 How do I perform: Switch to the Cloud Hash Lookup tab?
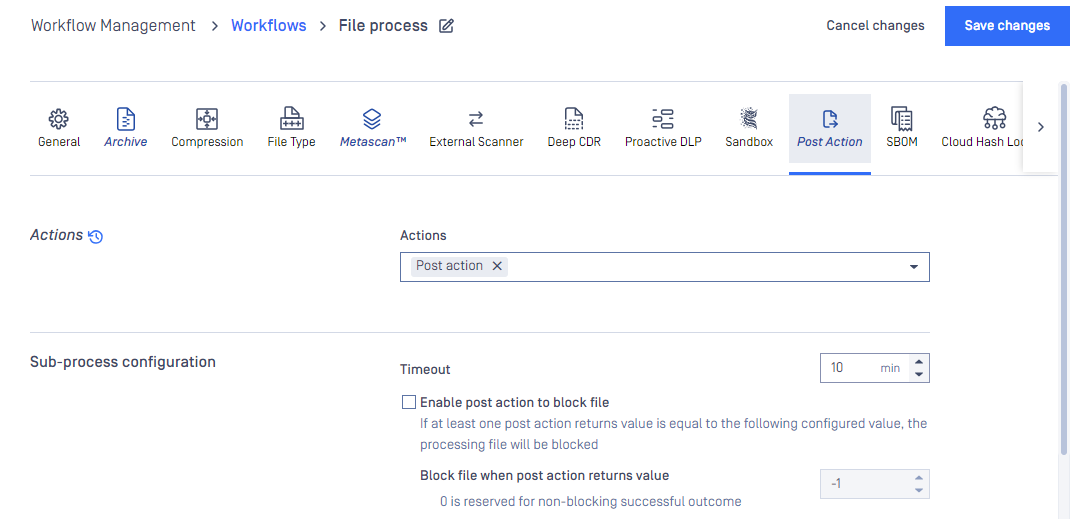click(x=981, y=129)
